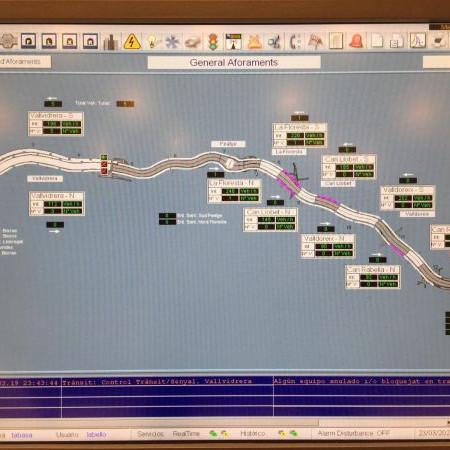This screenshot has width=450, height=450.
Task: Select the La Floresta - N counting panel
Action: click(x=235, y=191)
